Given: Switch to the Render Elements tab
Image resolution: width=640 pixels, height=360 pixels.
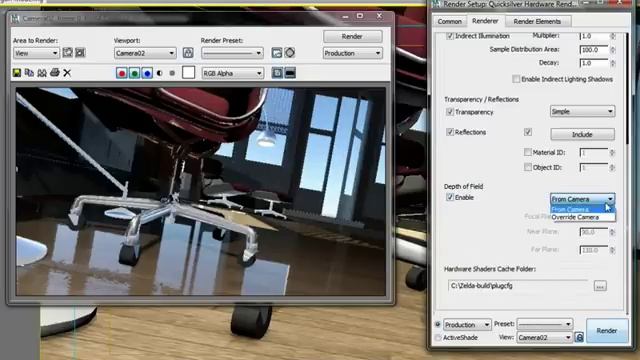Looking at the screenshot, I should tap(537, 21).
